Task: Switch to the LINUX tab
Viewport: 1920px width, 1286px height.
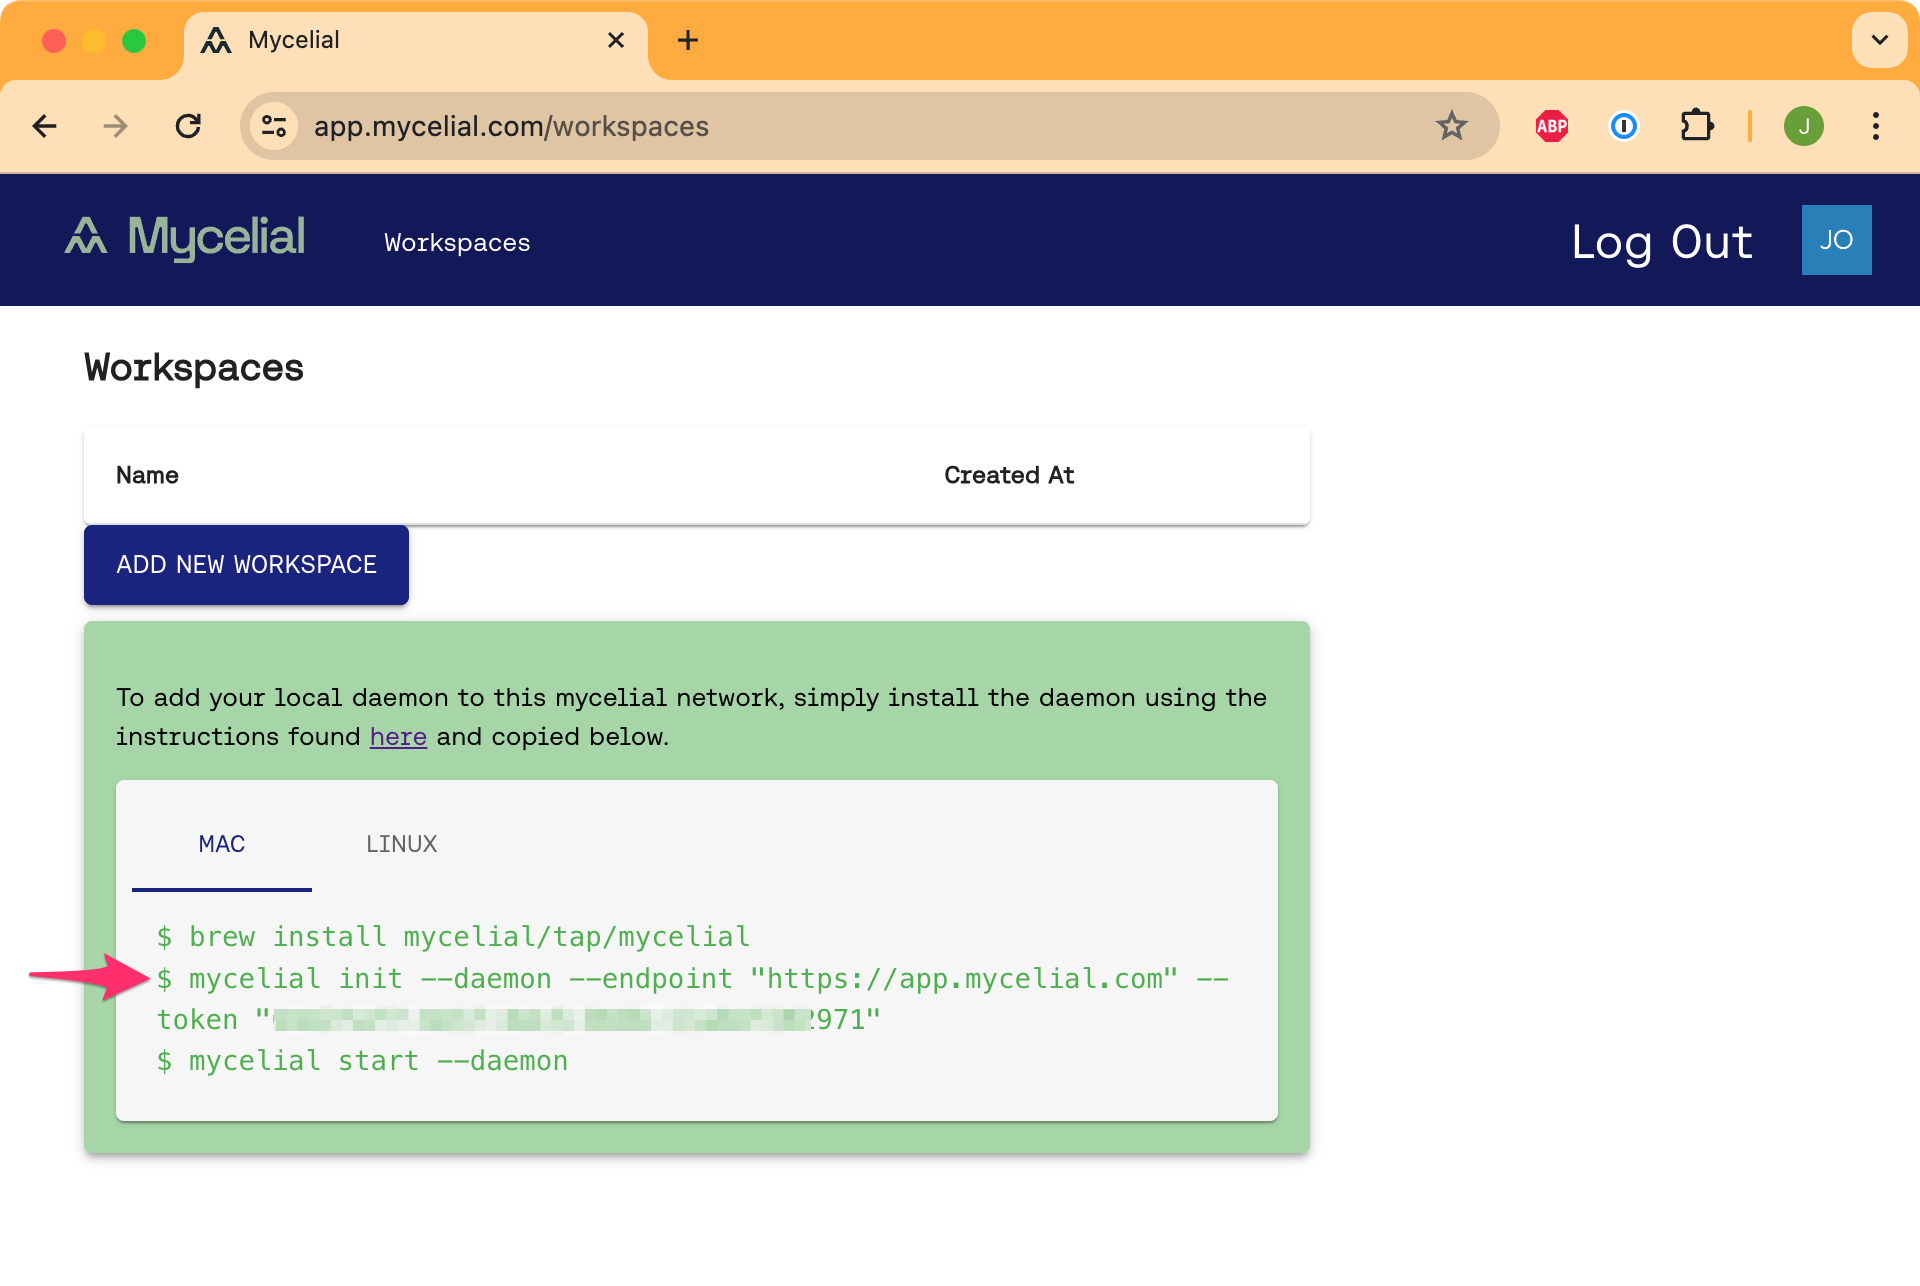Action: pyautogui.click(x=401, y=844)
